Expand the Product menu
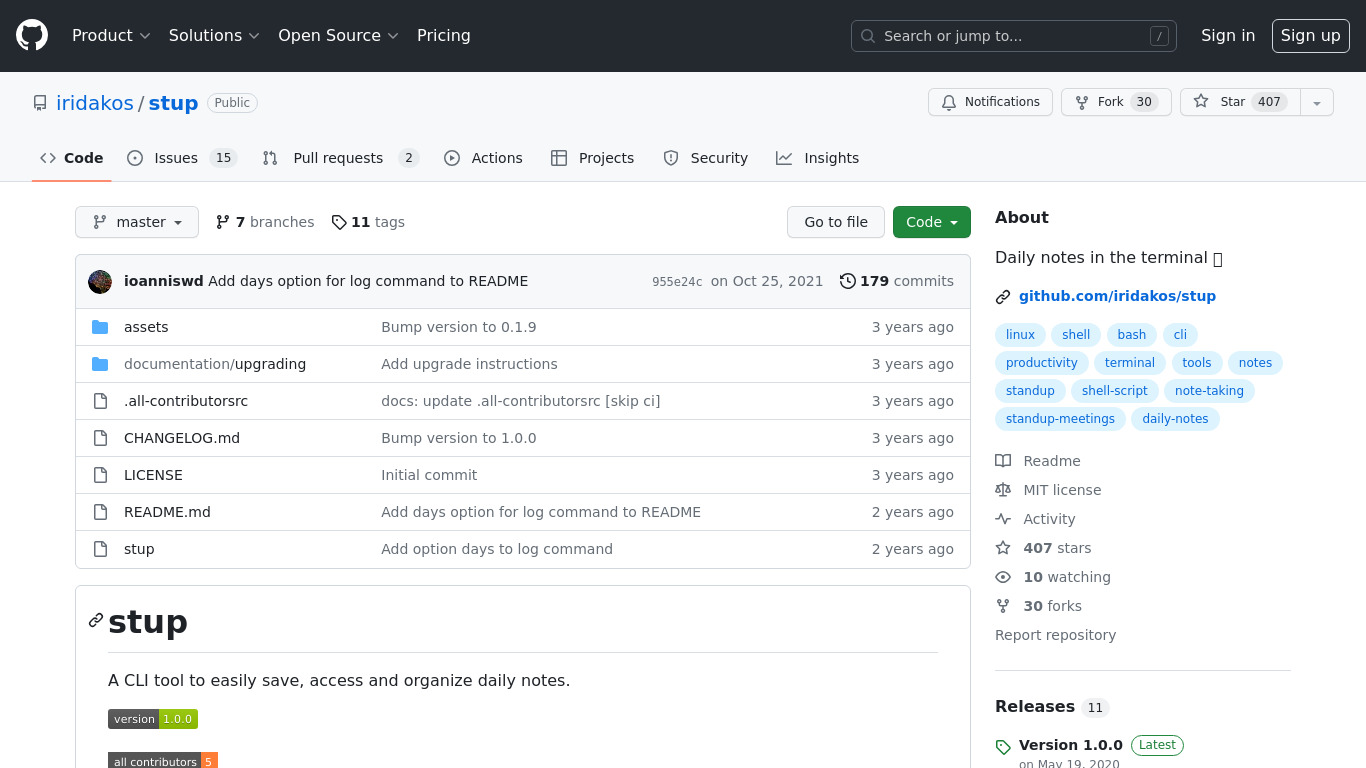This screenshot has width=1366, height=768. (x=111, y=36)
